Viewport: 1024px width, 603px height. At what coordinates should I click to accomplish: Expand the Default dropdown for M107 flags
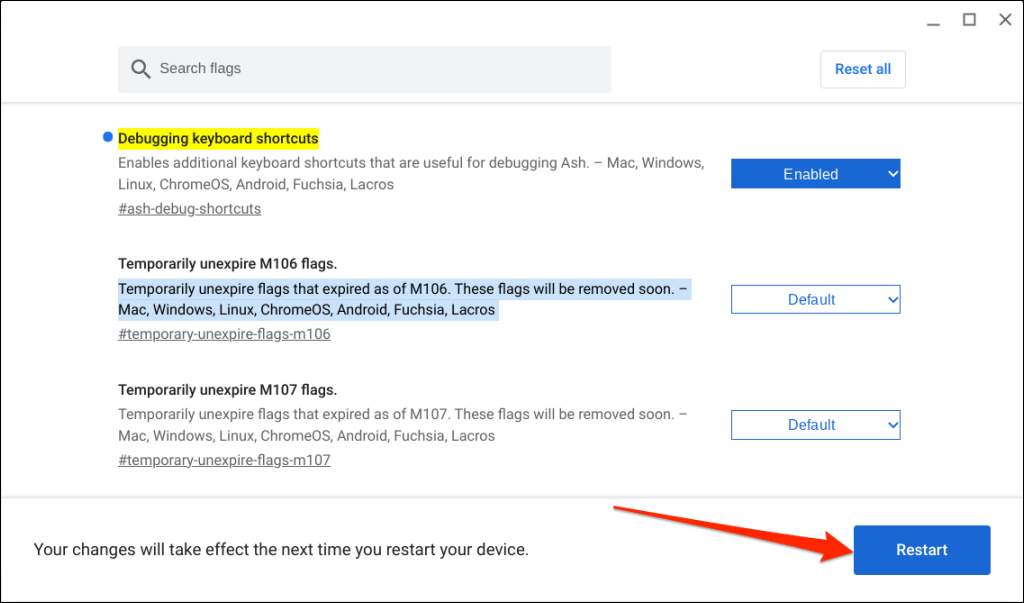pos(815,425)
